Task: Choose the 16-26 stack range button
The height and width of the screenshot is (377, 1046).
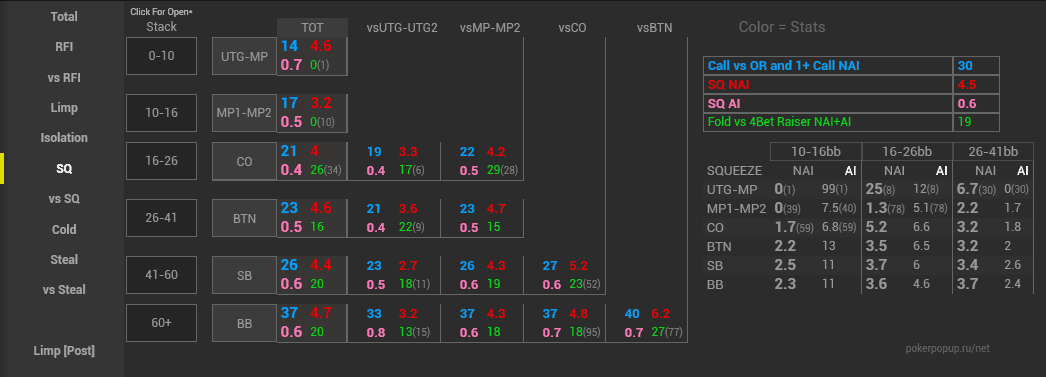Action: click(x=161, y=161)
